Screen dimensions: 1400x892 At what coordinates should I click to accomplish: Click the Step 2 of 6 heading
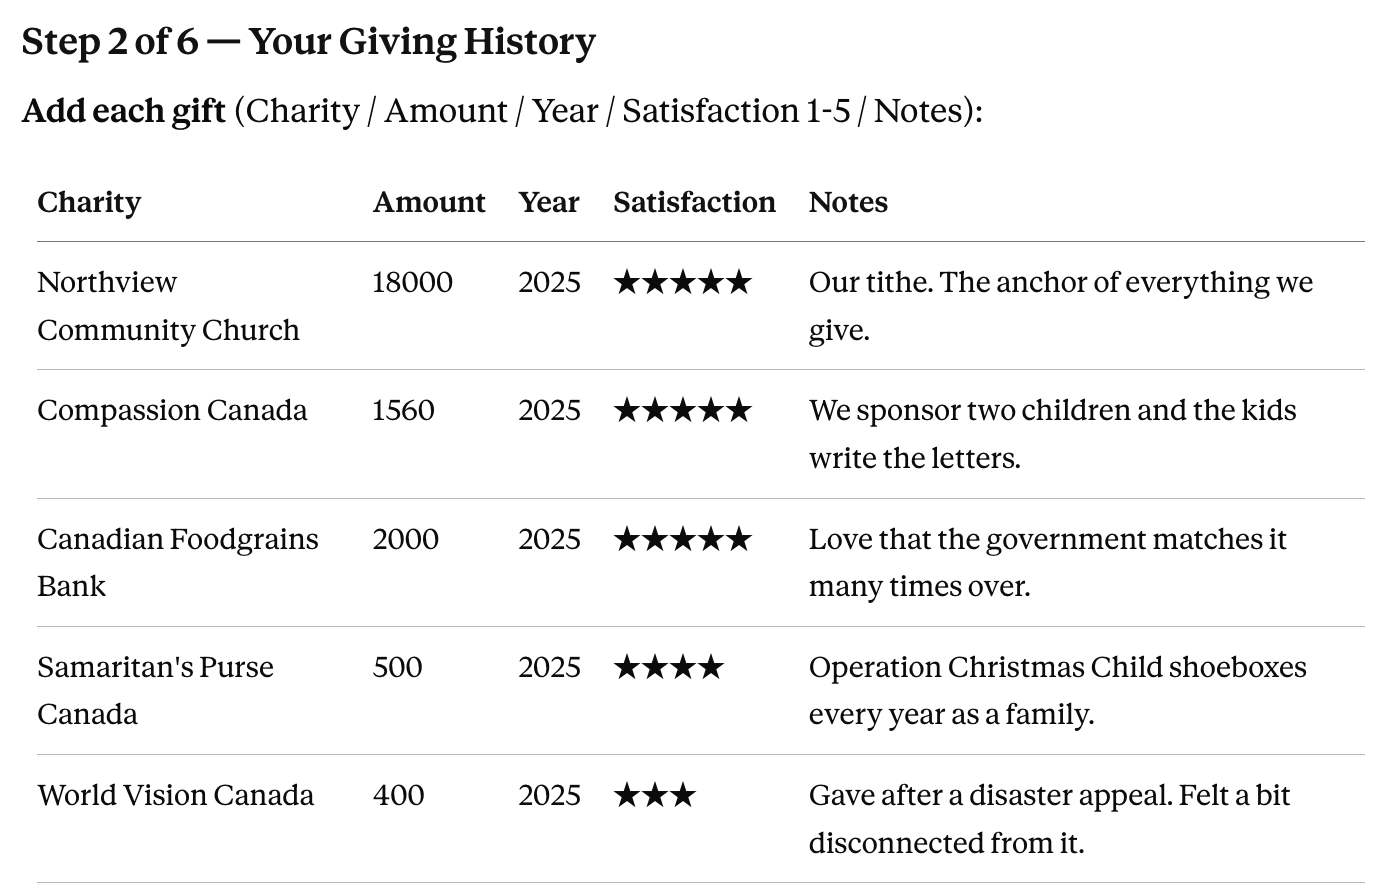point(308,42)
